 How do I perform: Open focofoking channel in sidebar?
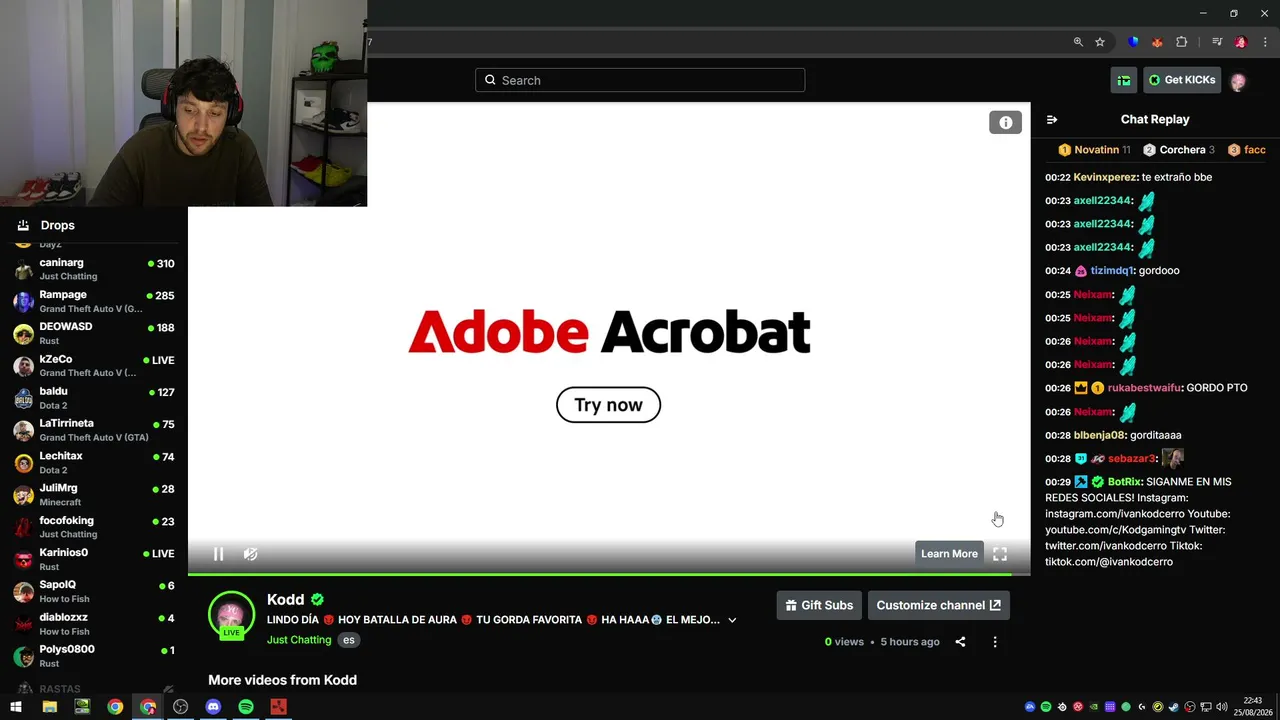click(94, 527)
